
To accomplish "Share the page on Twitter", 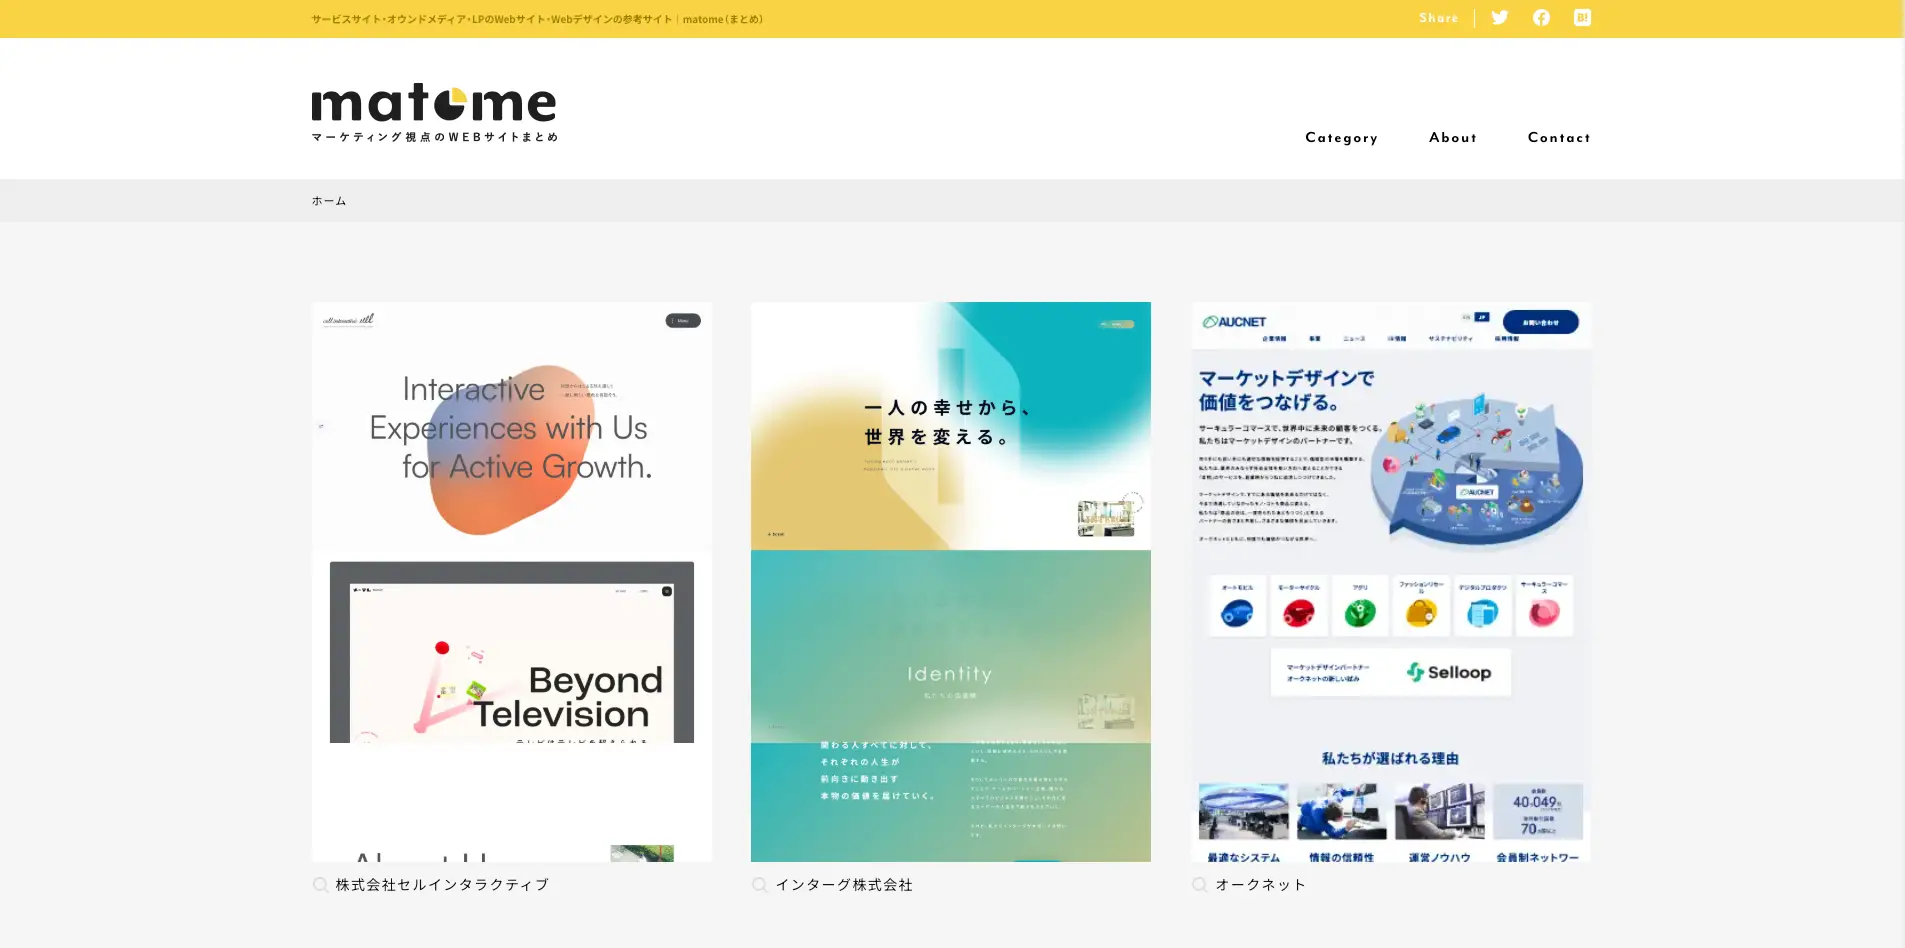I will point(1499,18).
